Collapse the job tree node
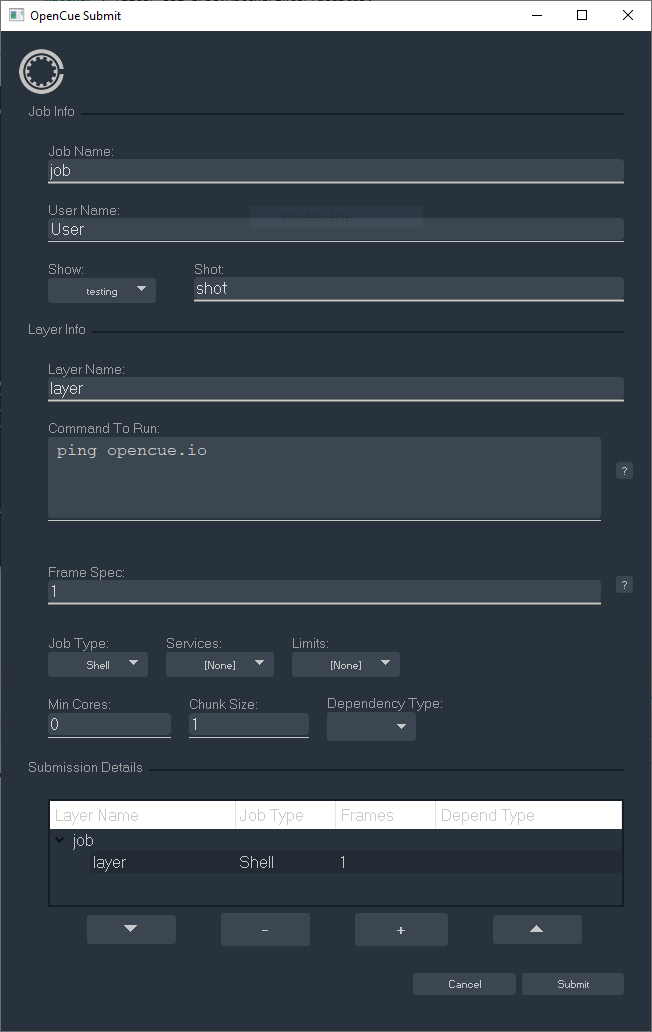Viewport: 652px width, 1032px height. [x=60, y=840]
